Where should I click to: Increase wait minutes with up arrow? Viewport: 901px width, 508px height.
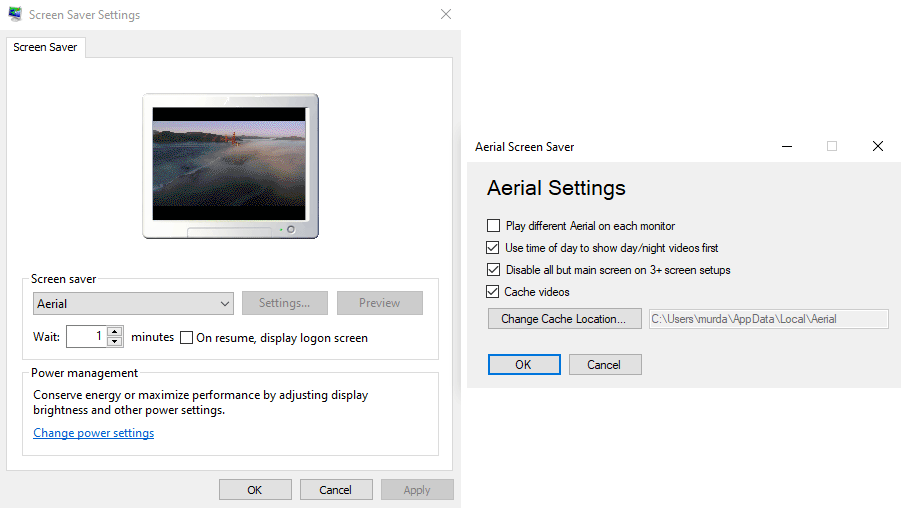tap(115, 332)
